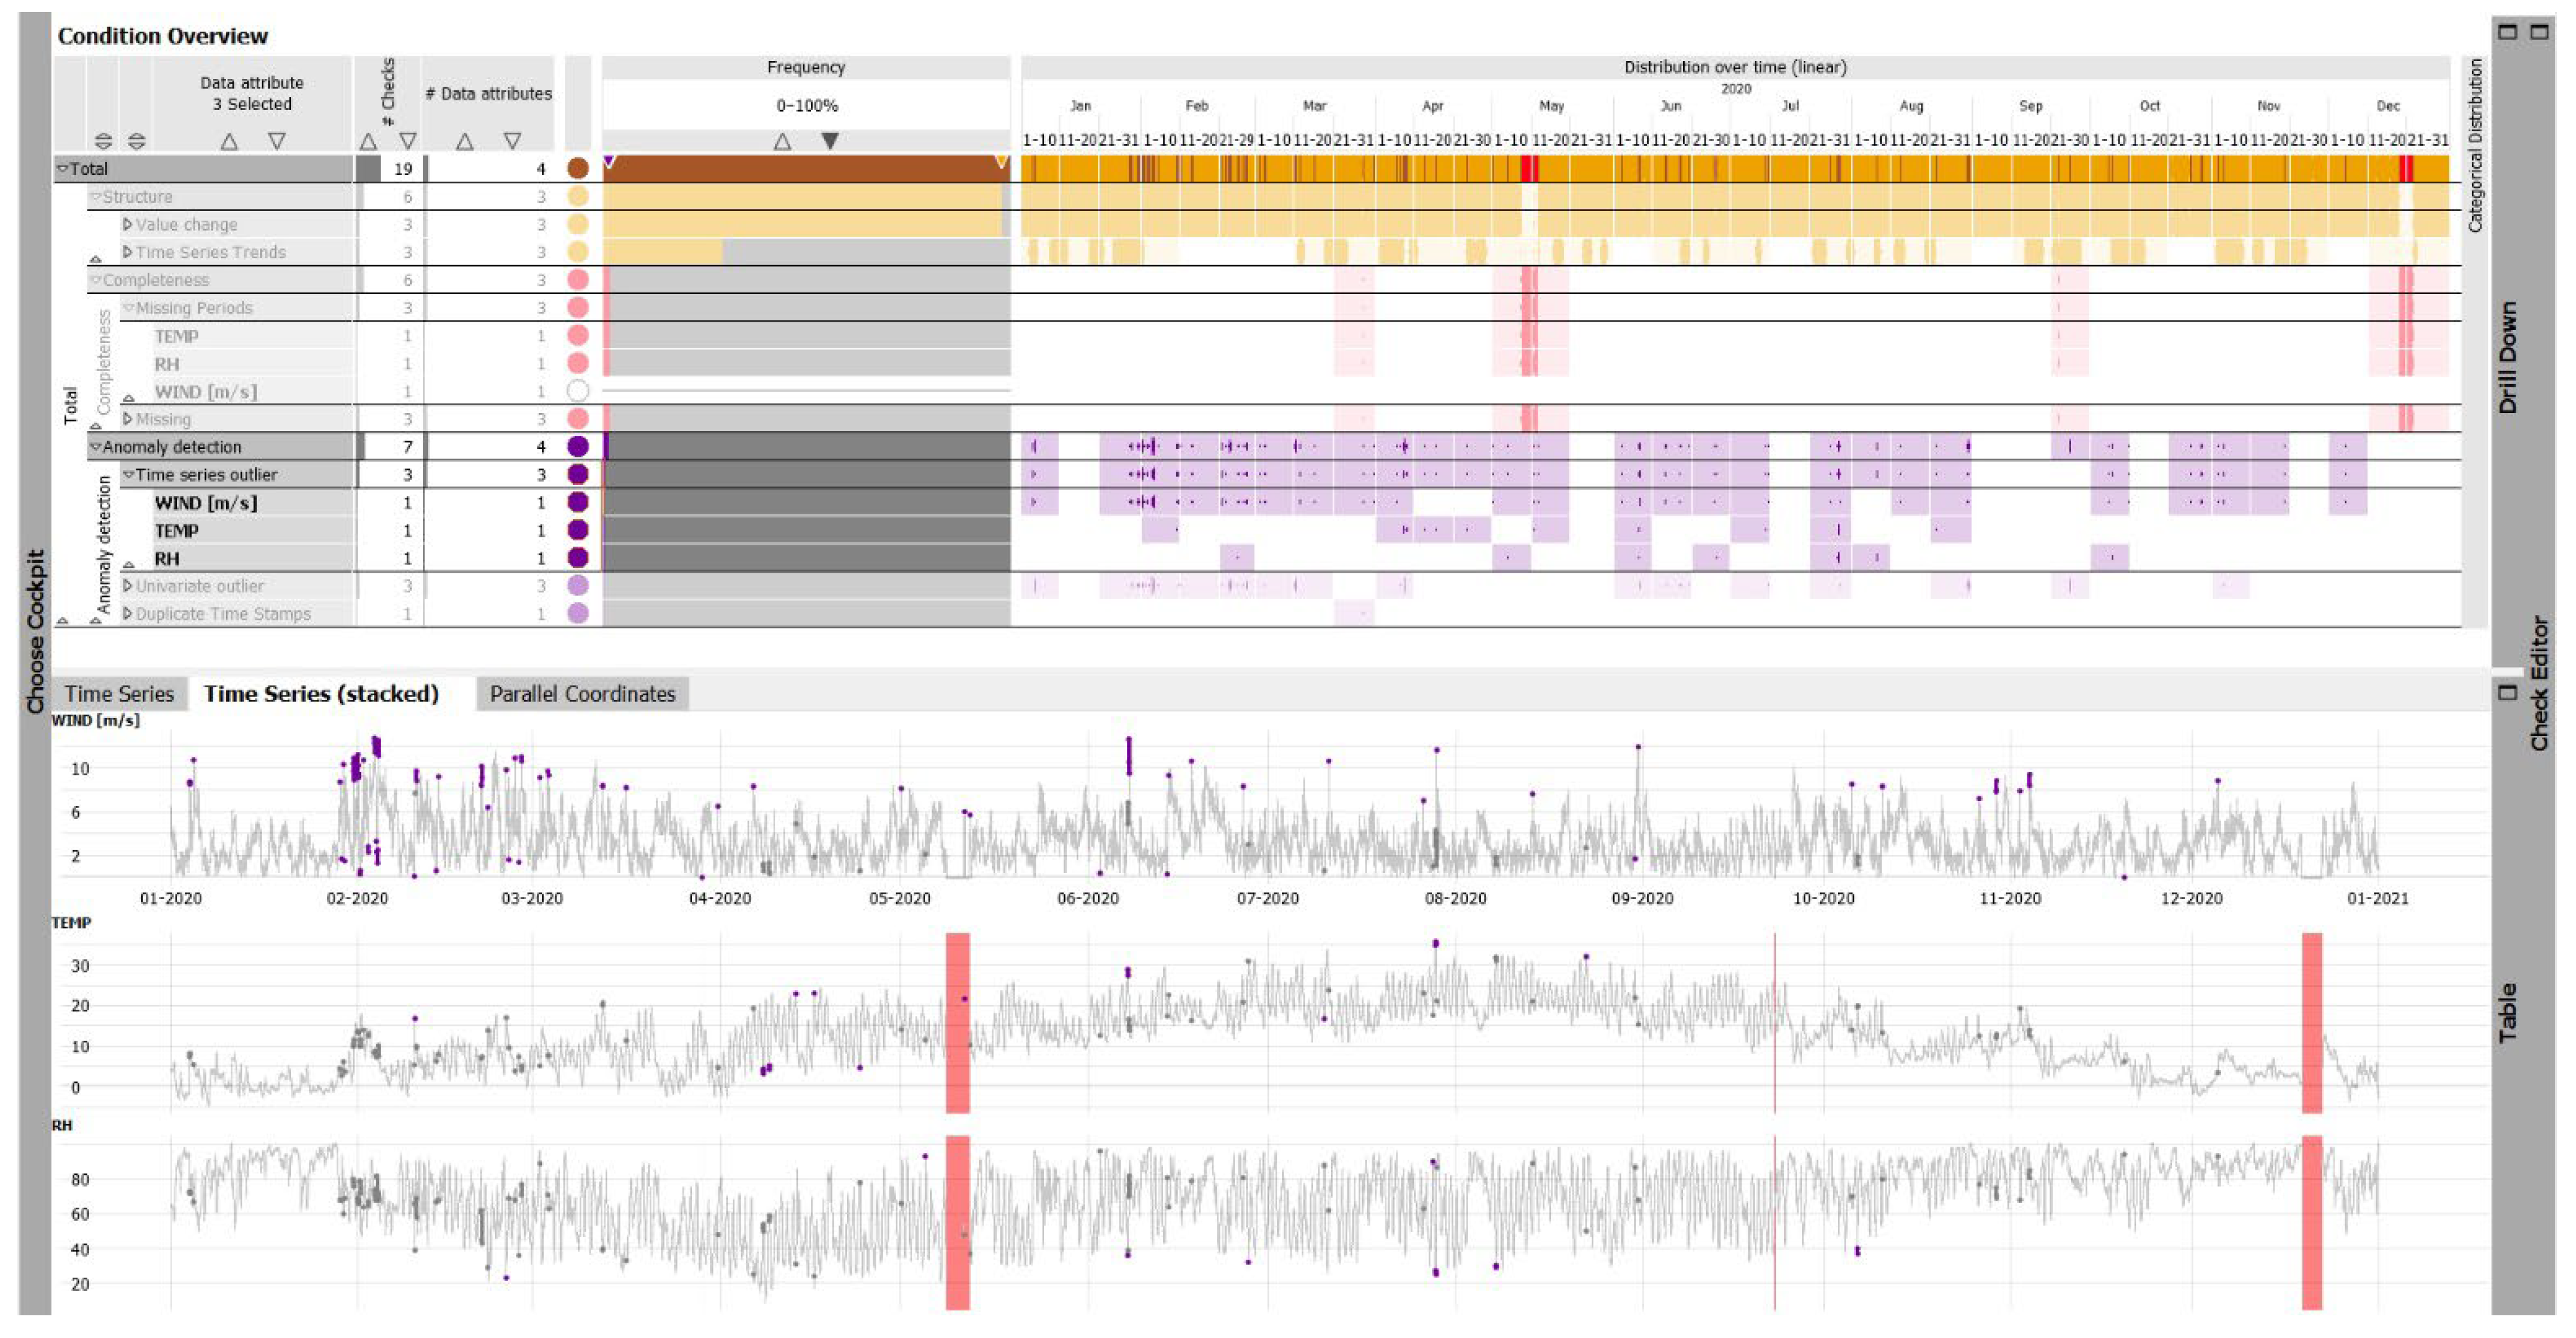Expand the Value change row
This screenshot has width=2576, height=1338.
(127, 224)
